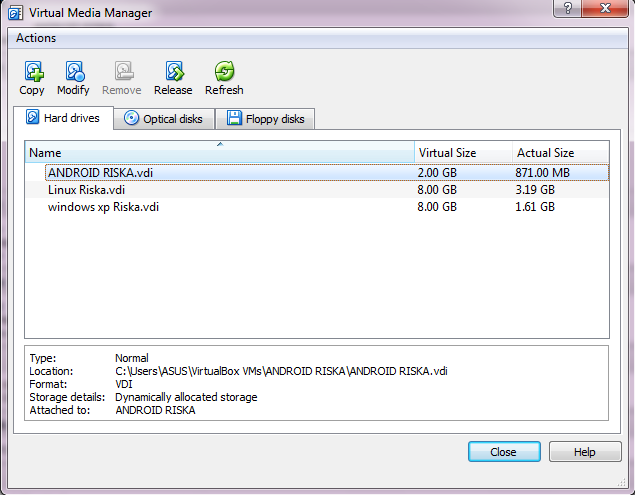
Task: Click 2.00 GB virtual size of ANDROID RISKA
Action: point(437,173)
